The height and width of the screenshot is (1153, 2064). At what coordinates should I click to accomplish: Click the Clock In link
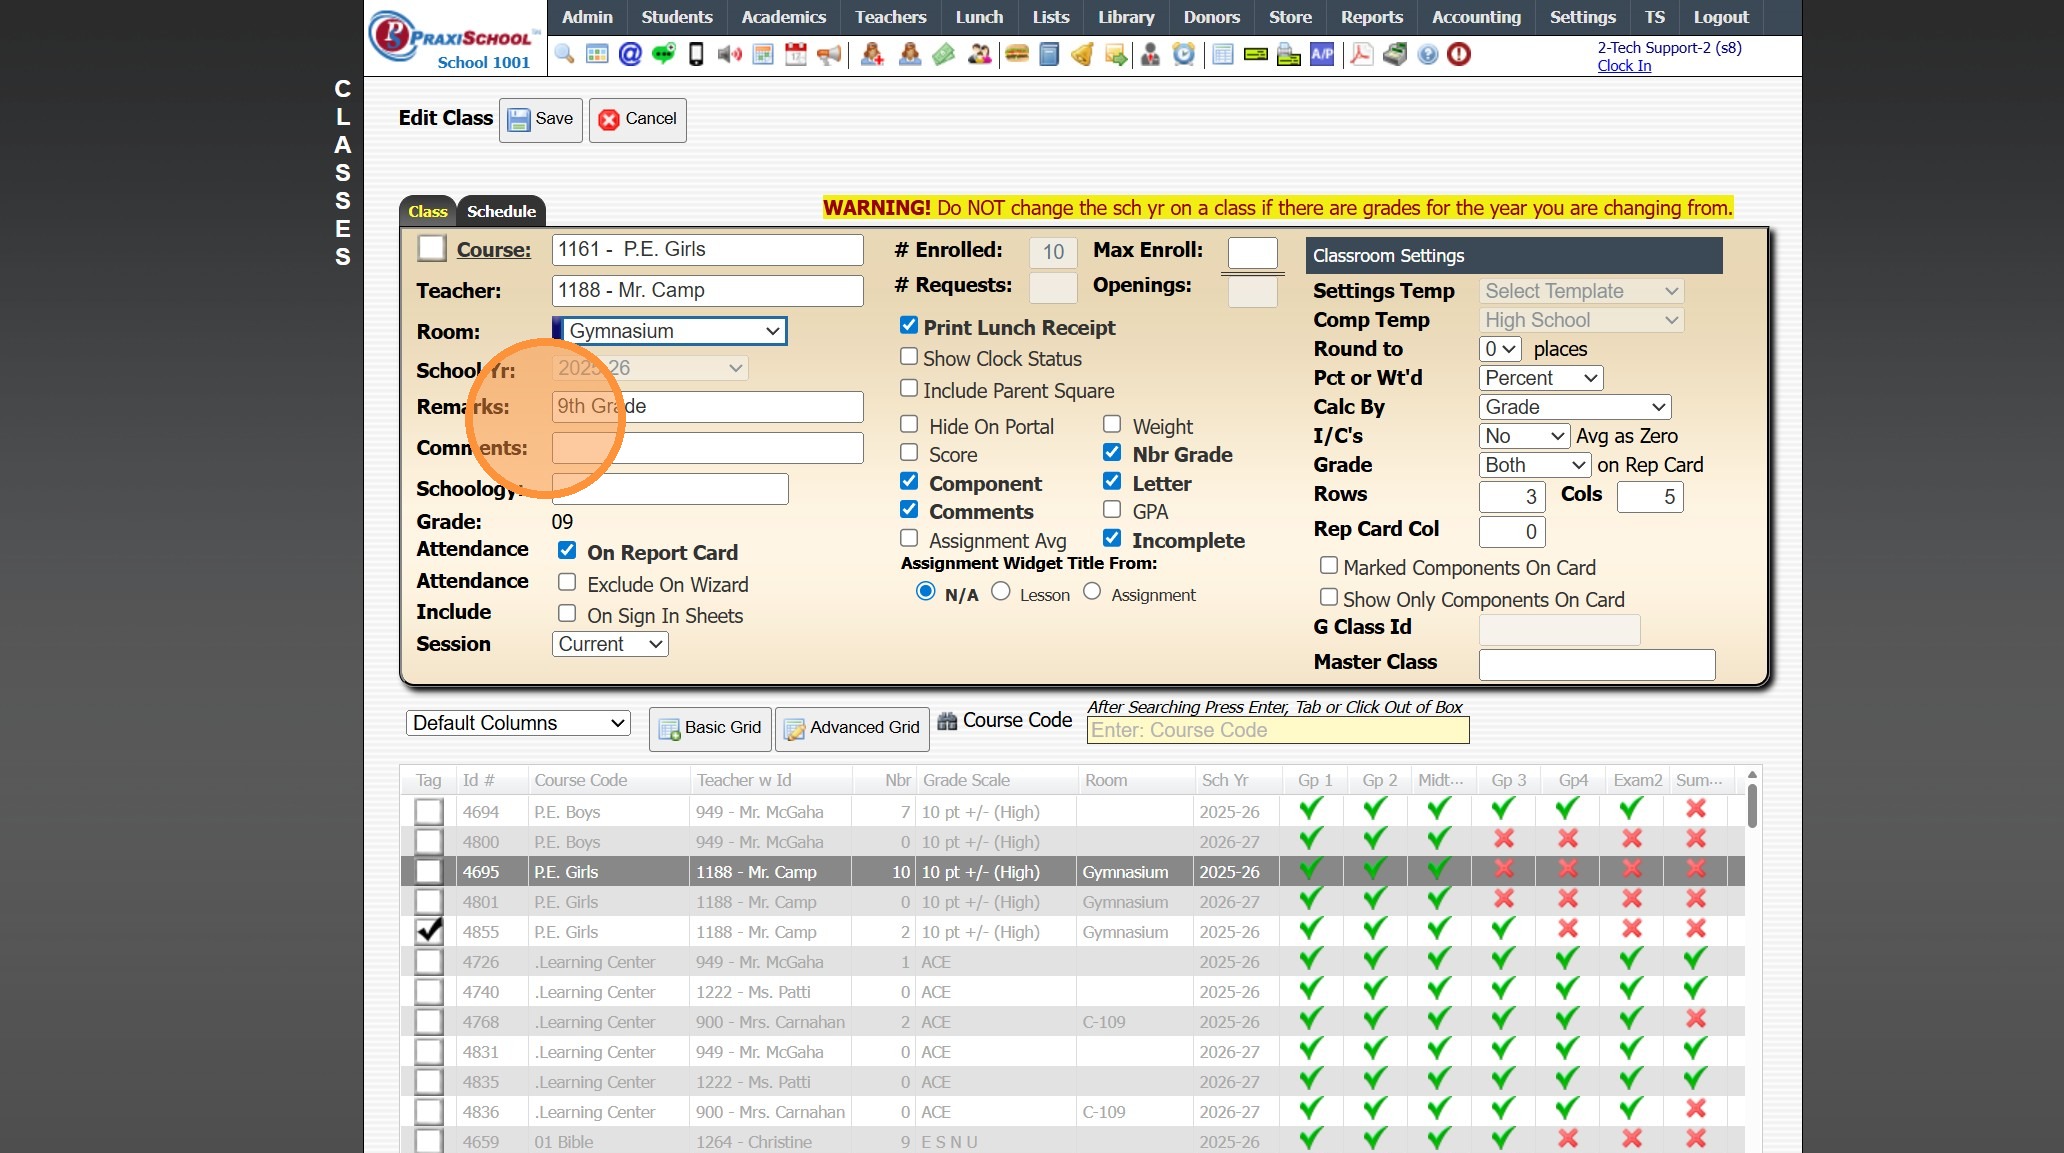[x=1624, y=66]
